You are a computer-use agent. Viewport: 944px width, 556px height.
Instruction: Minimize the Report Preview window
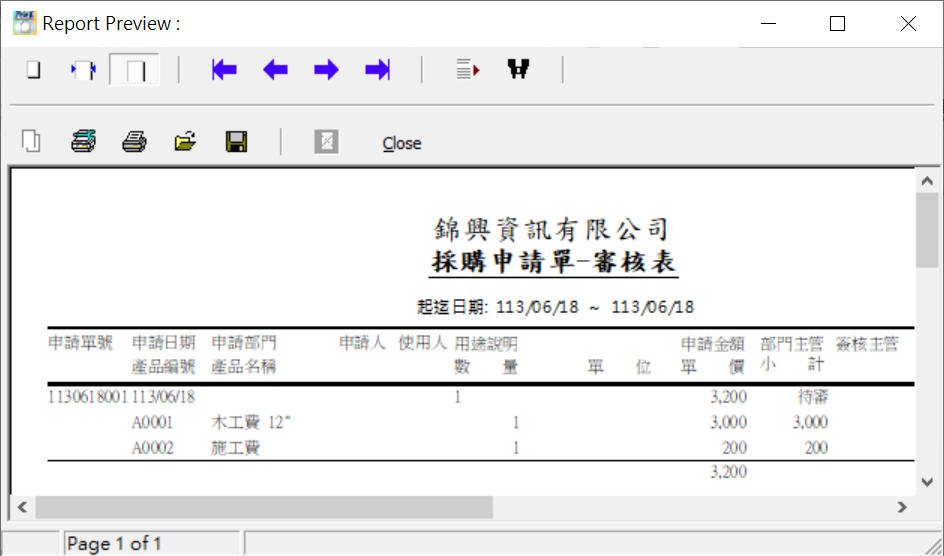click(x=768, y=23)
